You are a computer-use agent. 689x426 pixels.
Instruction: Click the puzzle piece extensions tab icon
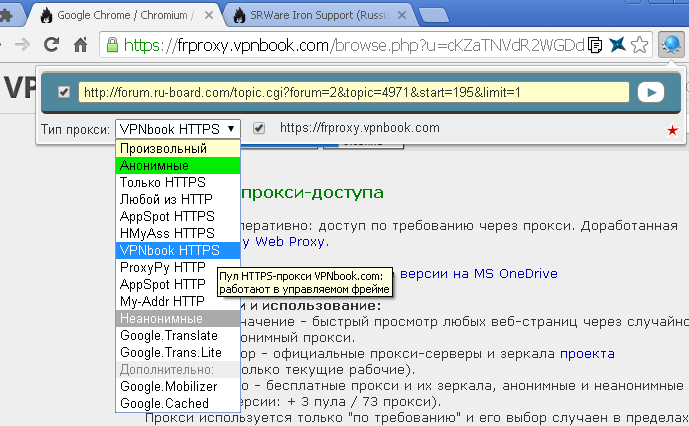click(6, 15)
